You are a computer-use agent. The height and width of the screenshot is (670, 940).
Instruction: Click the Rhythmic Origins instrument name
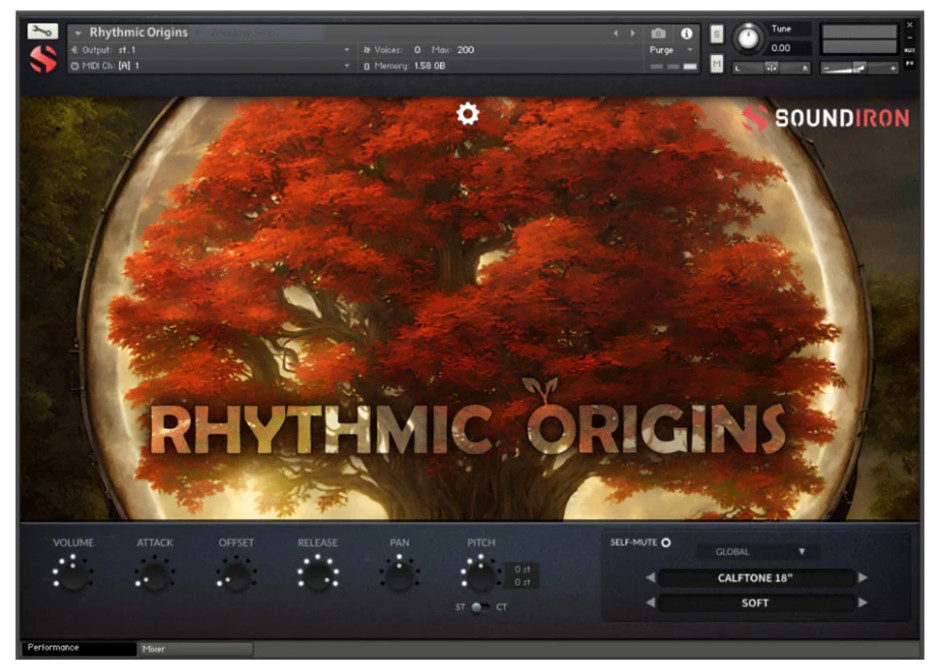138,32
